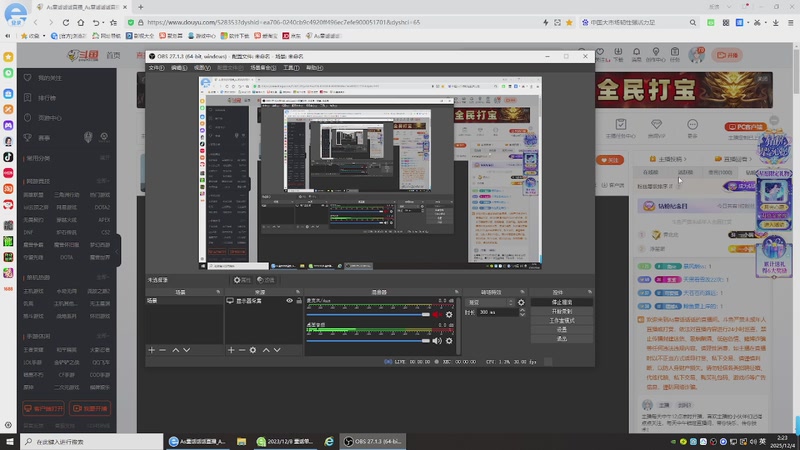Move scene up in Scenes panel
This screenshot has width=800, height=450.
point(176,350)
